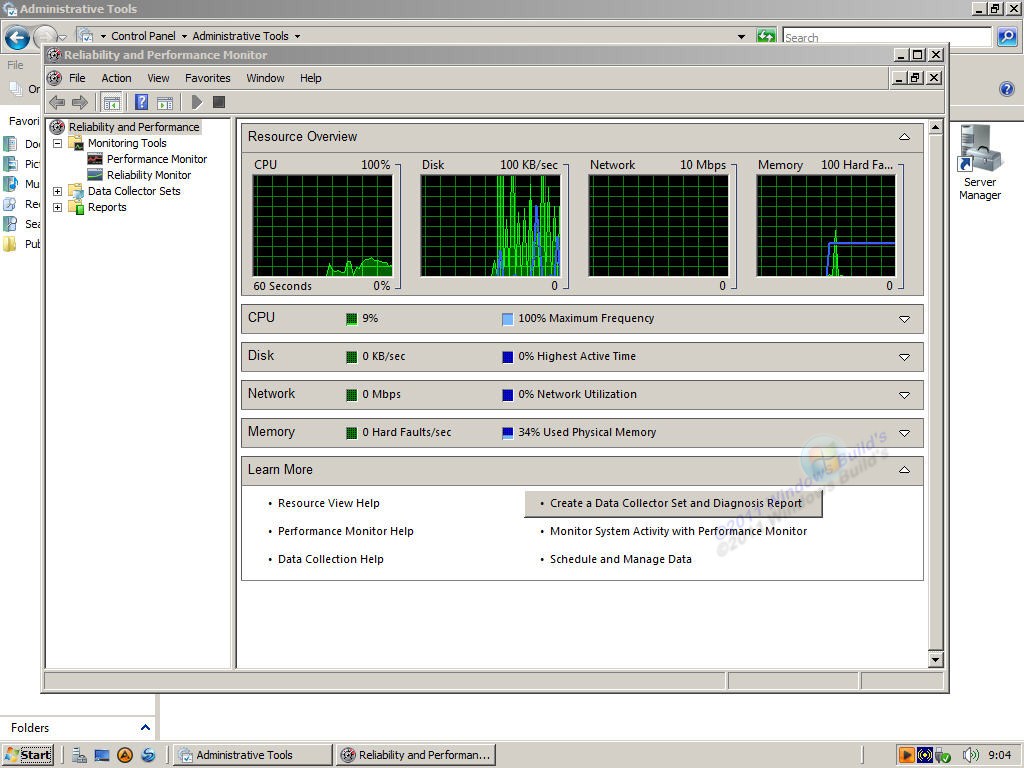Expand the Data Collector Sets node

click(x=57, y=191)
